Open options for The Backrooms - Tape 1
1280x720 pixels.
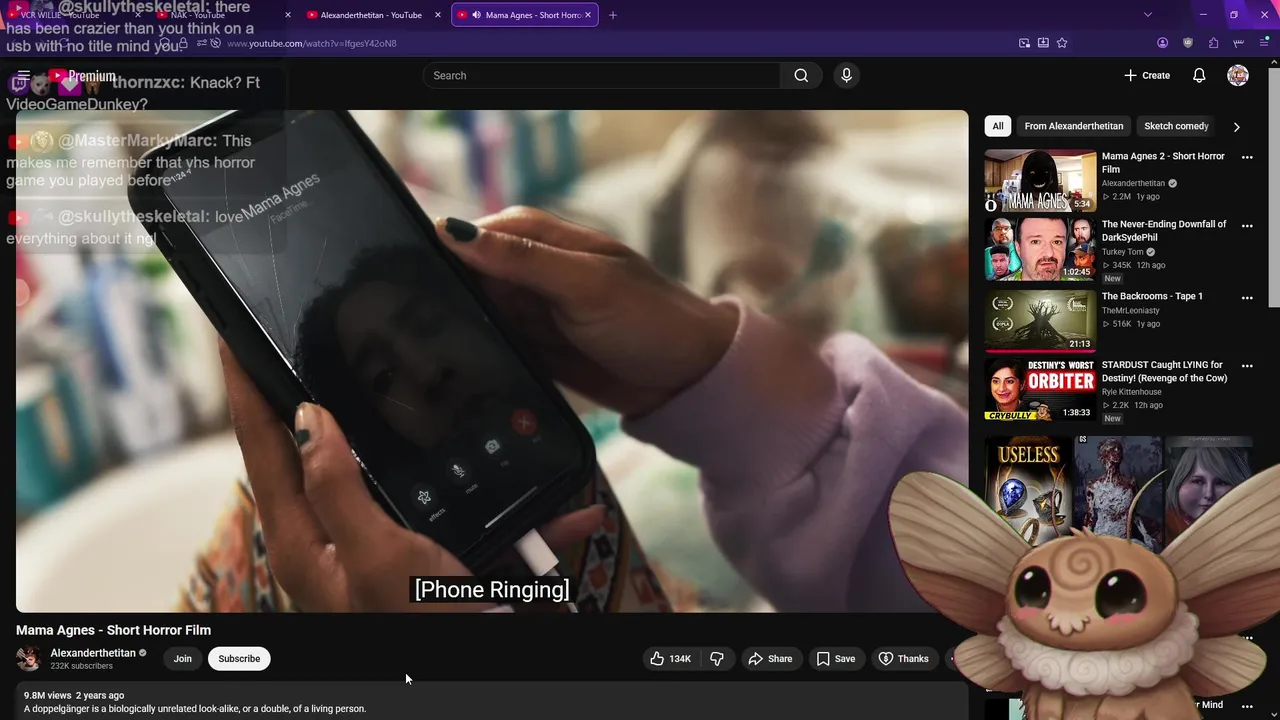1247,298
